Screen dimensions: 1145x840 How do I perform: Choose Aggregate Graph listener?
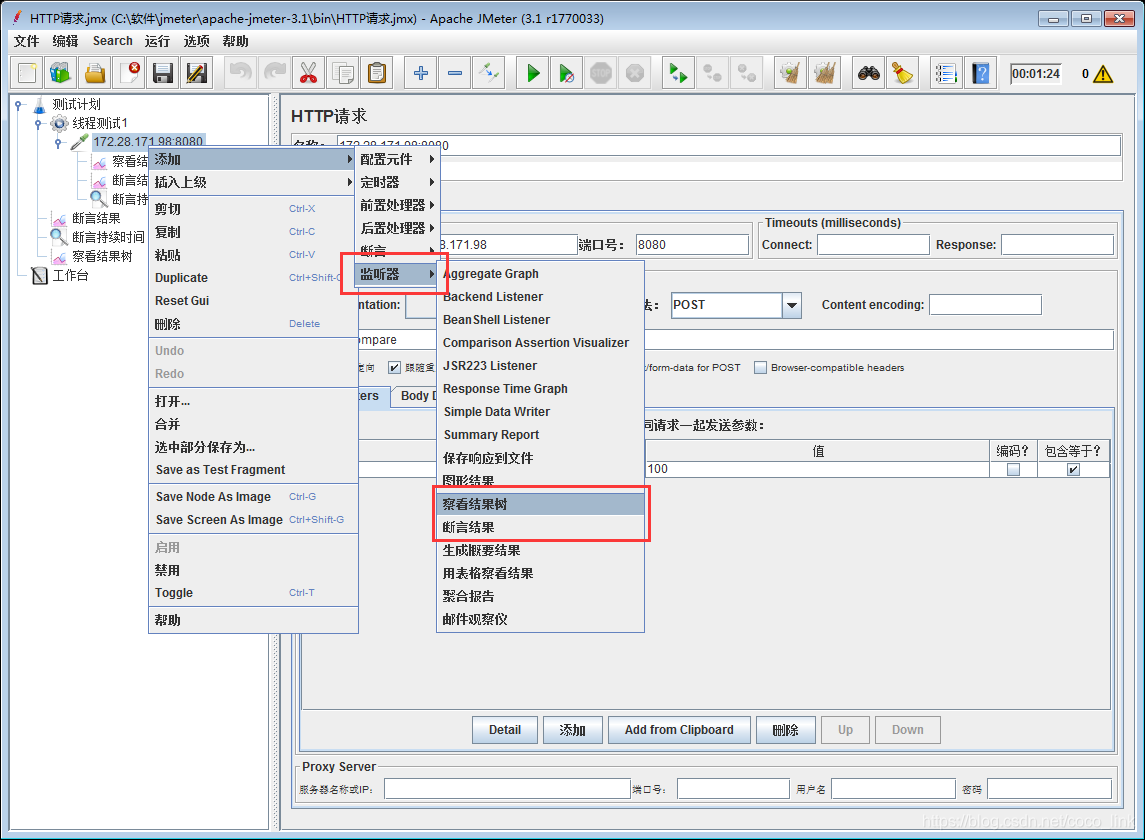click(540, 274)
